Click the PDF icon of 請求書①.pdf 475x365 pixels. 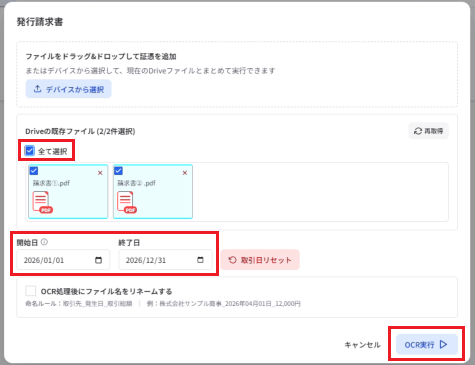pos(42,202)
